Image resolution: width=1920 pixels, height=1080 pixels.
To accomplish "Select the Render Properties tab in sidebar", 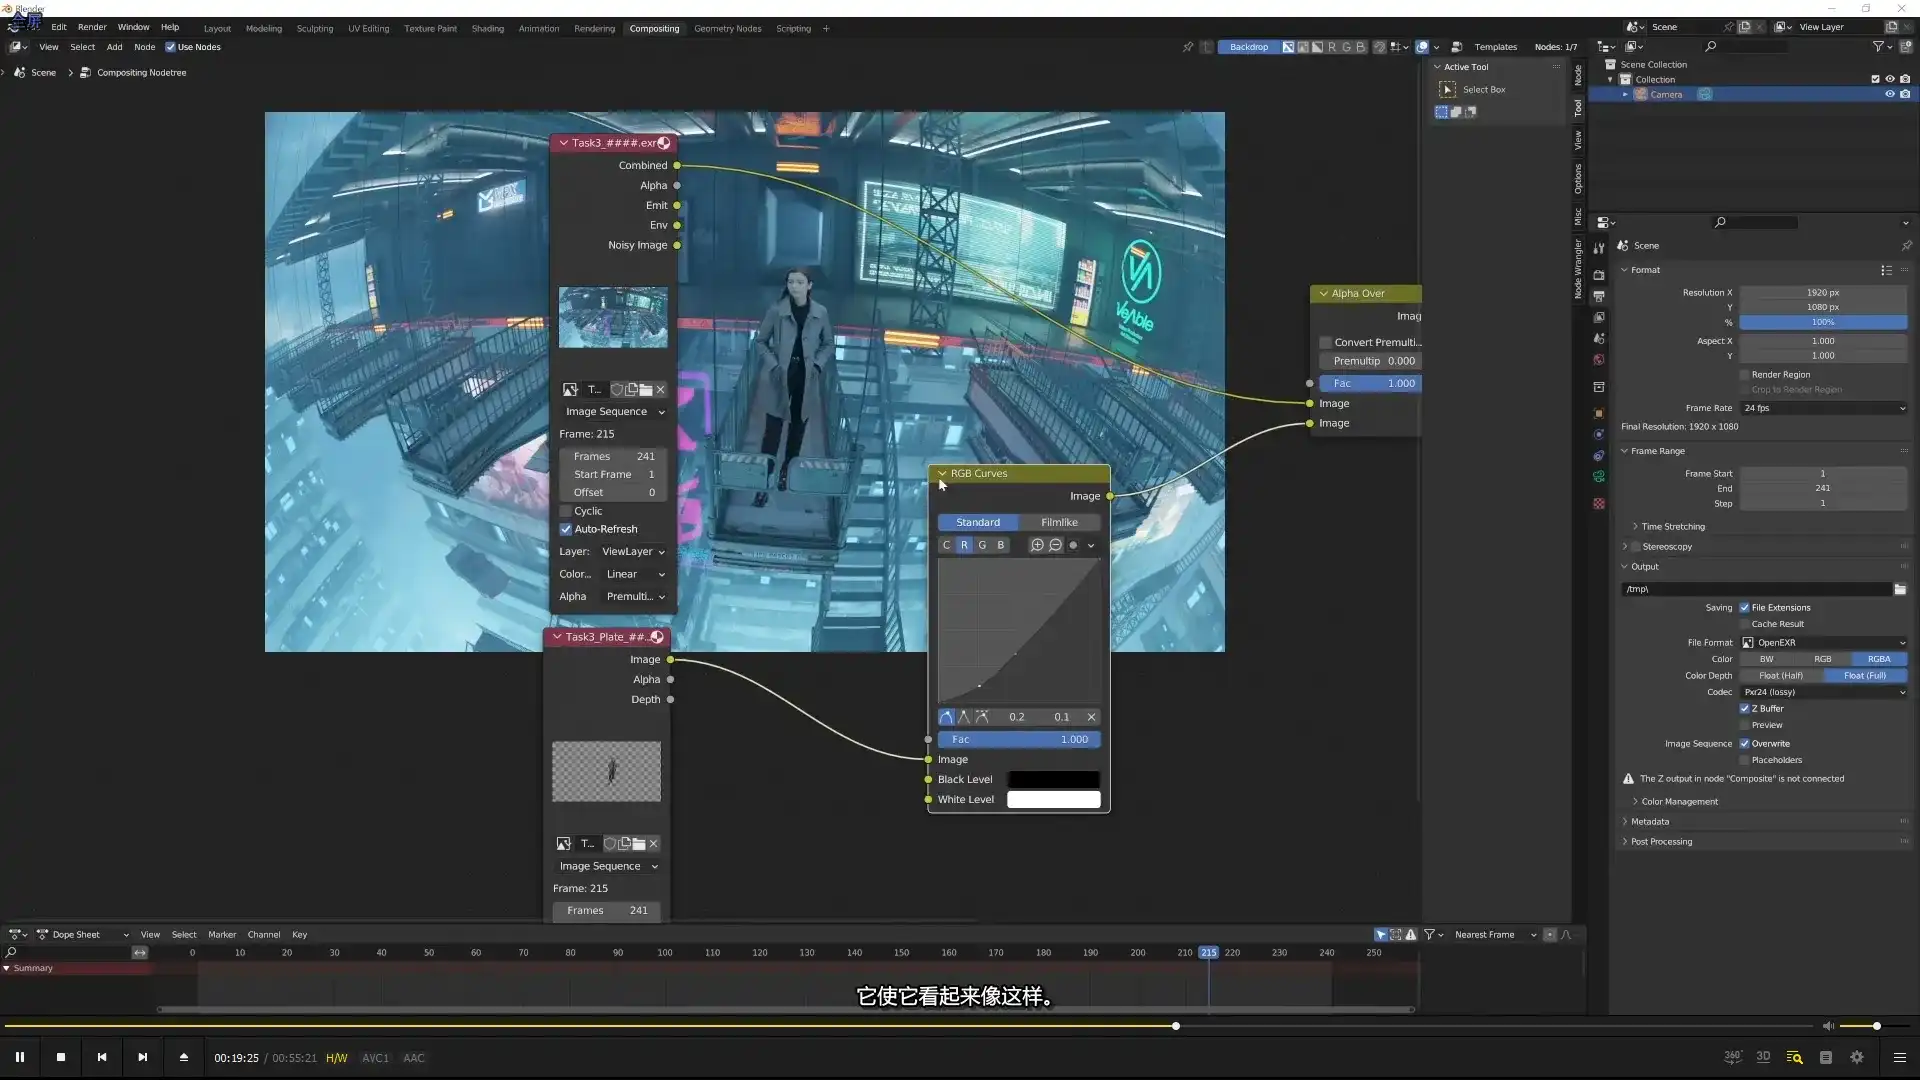I will point(1598,275).
